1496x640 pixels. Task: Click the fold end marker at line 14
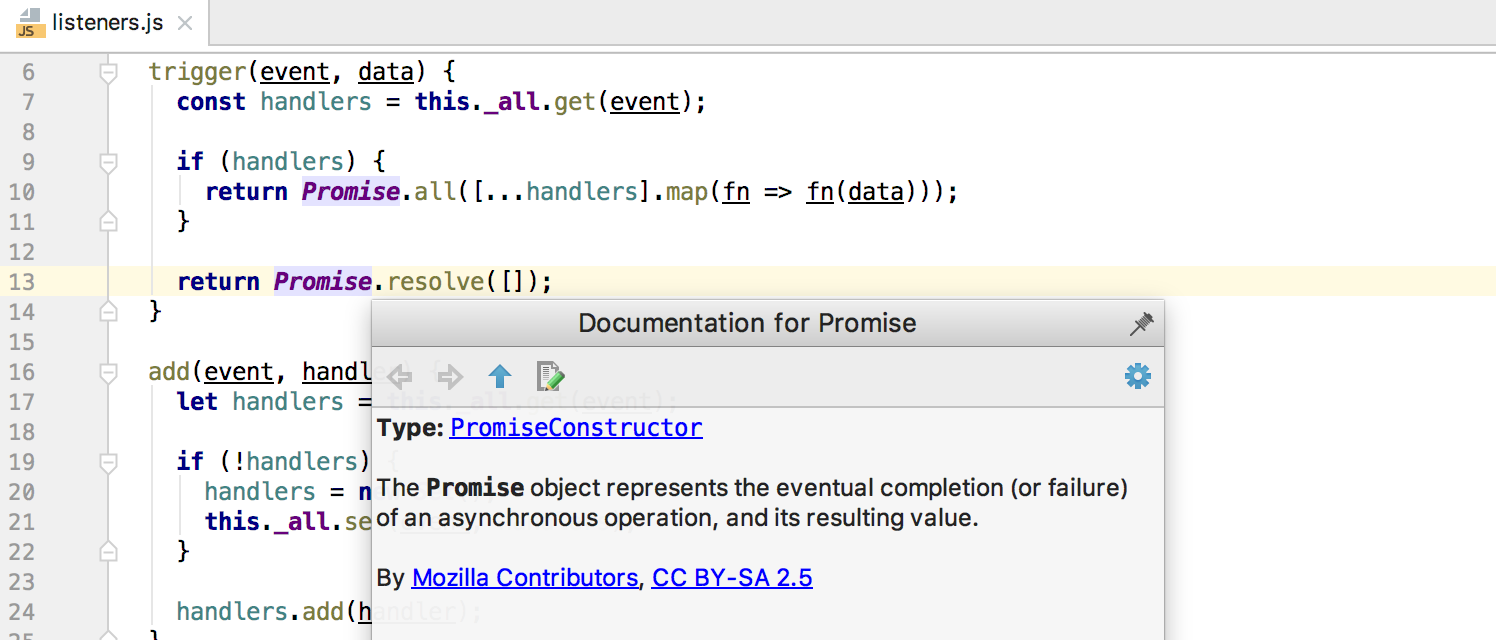pos(108,312)
